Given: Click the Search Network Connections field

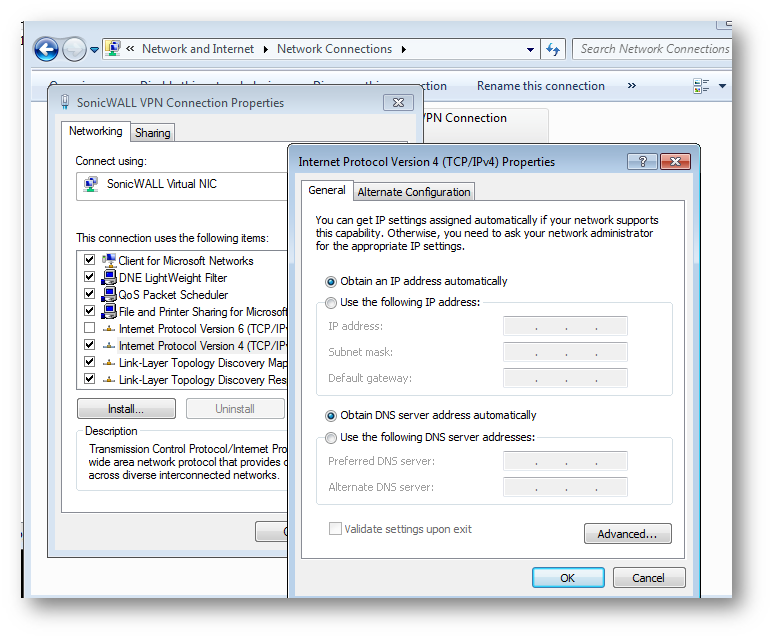Looking at the screenshot, I should coord(652,49).
